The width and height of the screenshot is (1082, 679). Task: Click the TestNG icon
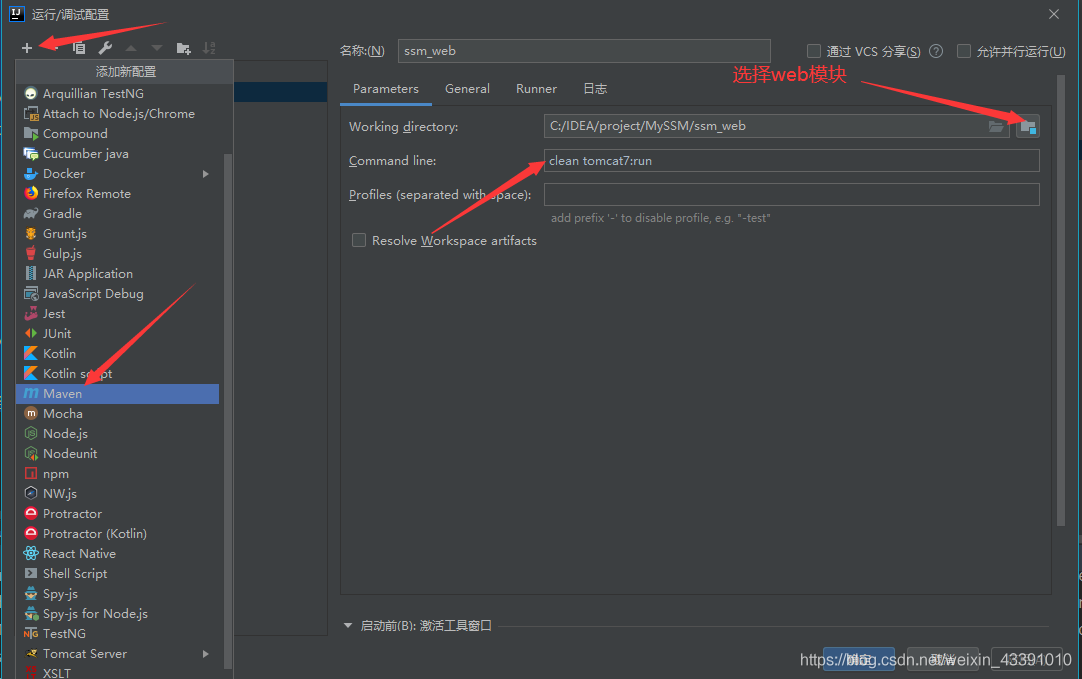30,633
